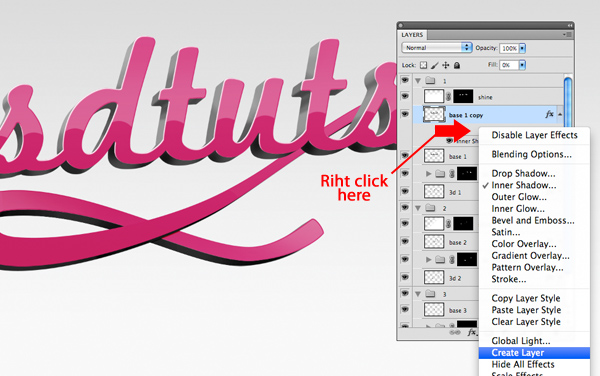The height and width of the screenshot is (376, 600).
Task: Select Inner Shadow checked menu item
Action: [534, 185]
